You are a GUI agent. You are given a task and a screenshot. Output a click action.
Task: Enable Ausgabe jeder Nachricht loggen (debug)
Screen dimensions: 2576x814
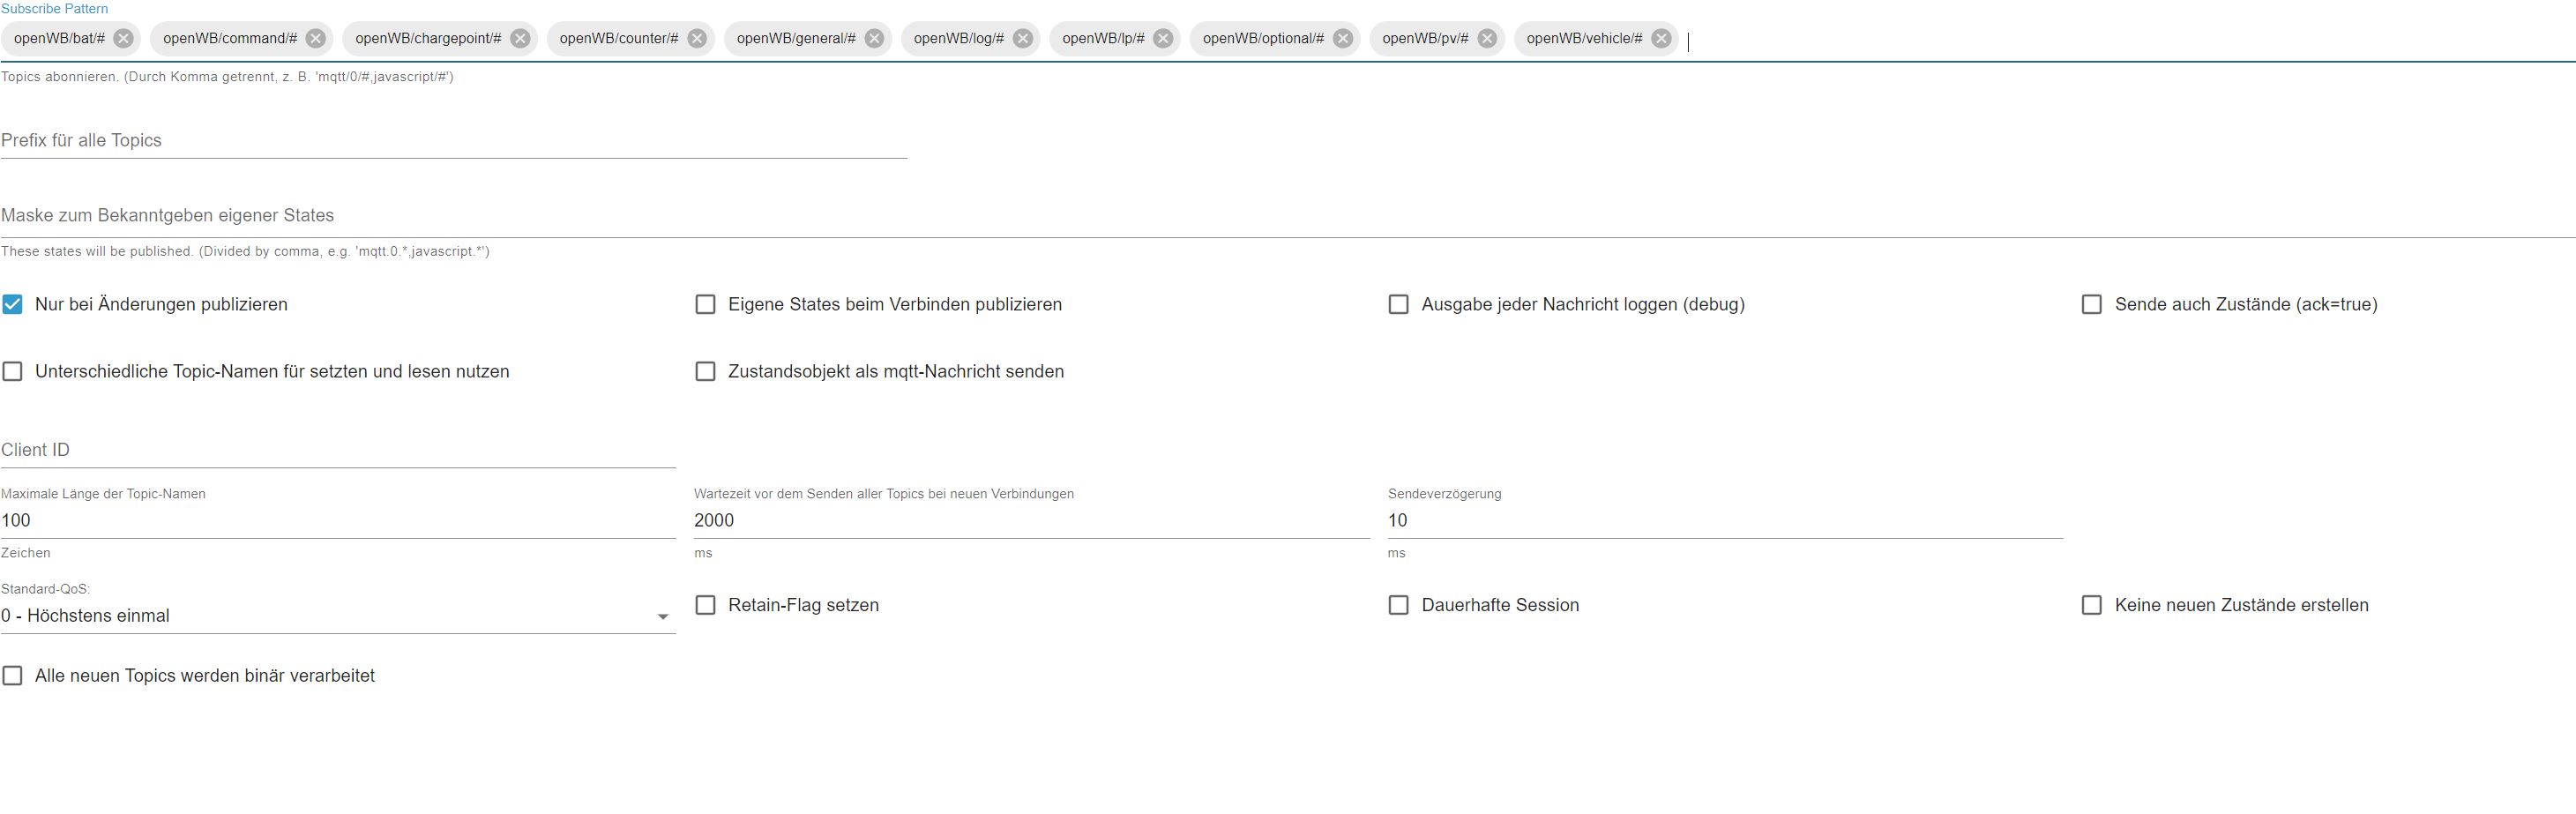(1399, 304)
